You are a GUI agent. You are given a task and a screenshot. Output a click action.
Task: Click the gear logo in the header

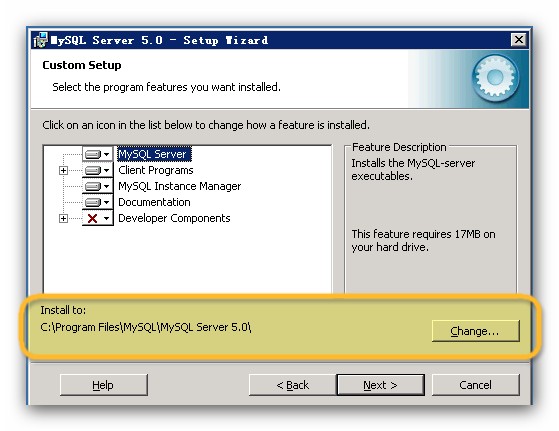pos(495,77)
